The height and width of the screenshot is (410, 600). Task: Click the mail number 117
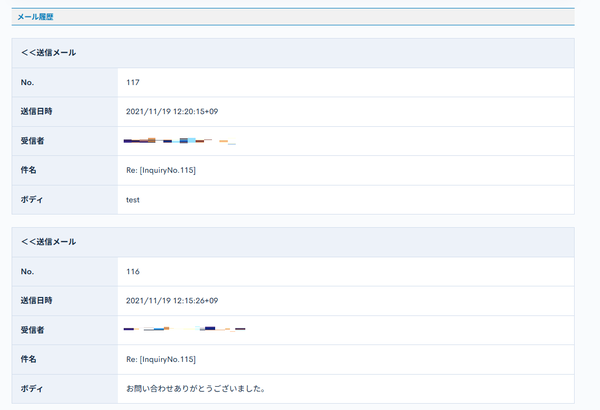133,82
